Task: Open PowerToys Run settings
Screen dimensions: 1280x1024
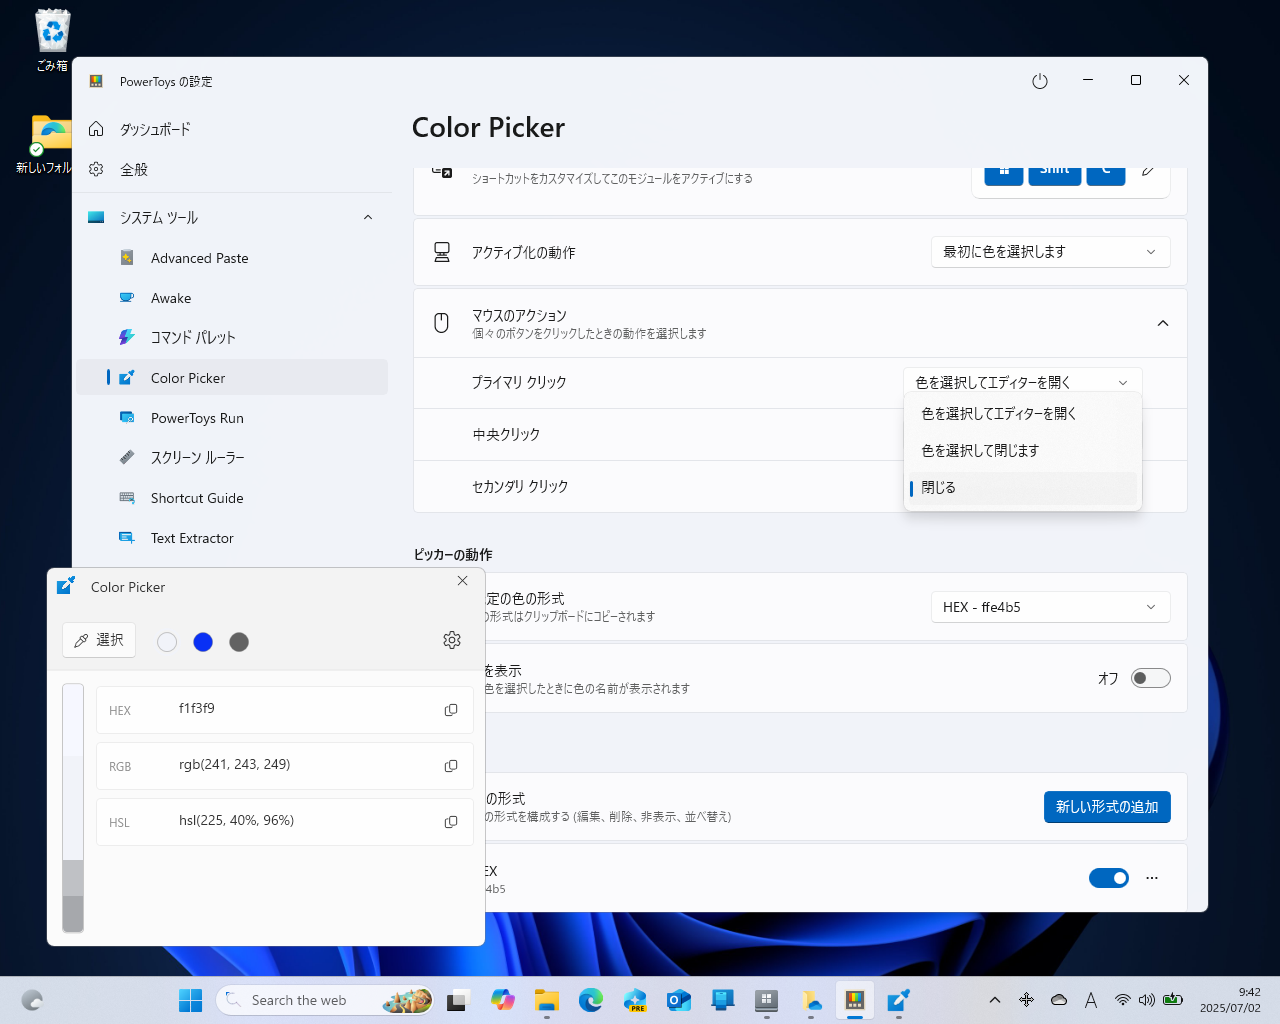Action: pyautogui.click(x=232, y=418)
